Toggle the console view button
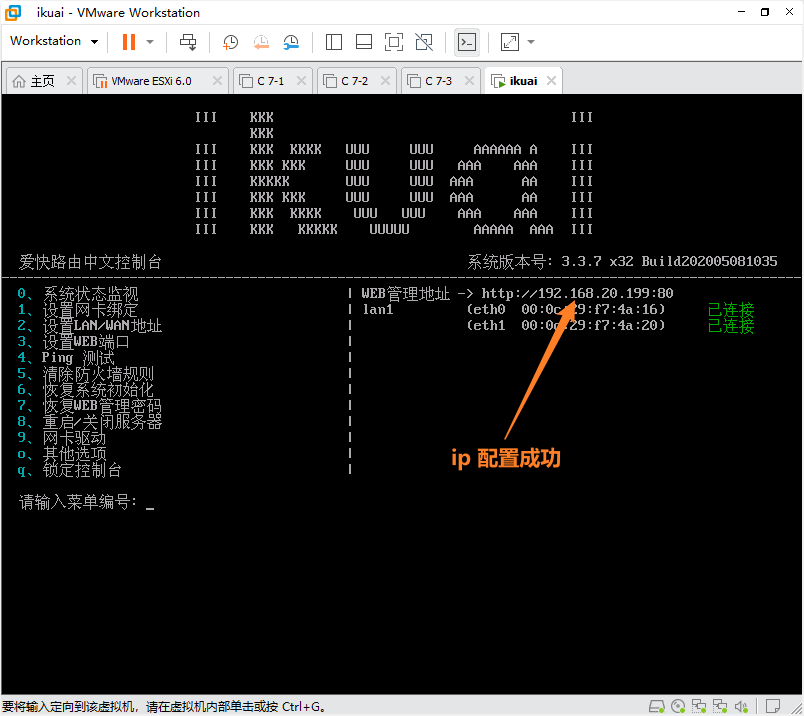 (x=466, y=42)
